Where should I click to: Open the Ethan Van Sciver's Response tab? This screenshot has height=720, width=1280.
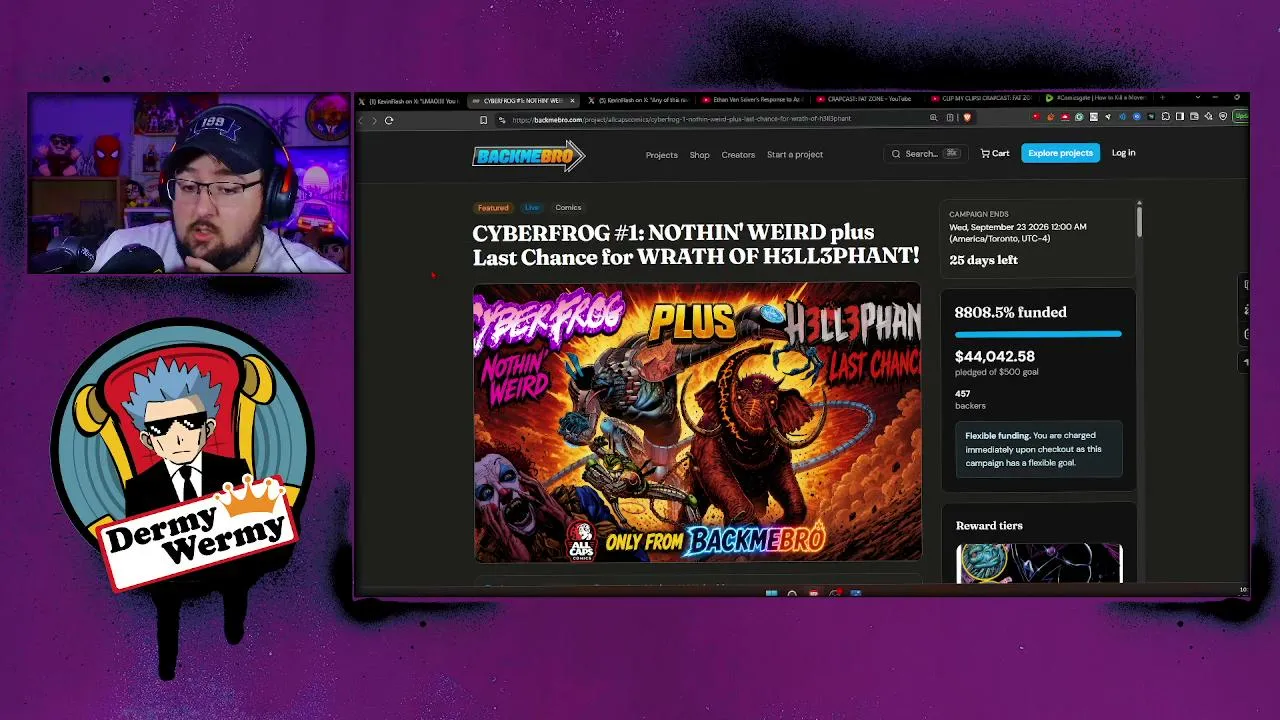click(752, 100)
